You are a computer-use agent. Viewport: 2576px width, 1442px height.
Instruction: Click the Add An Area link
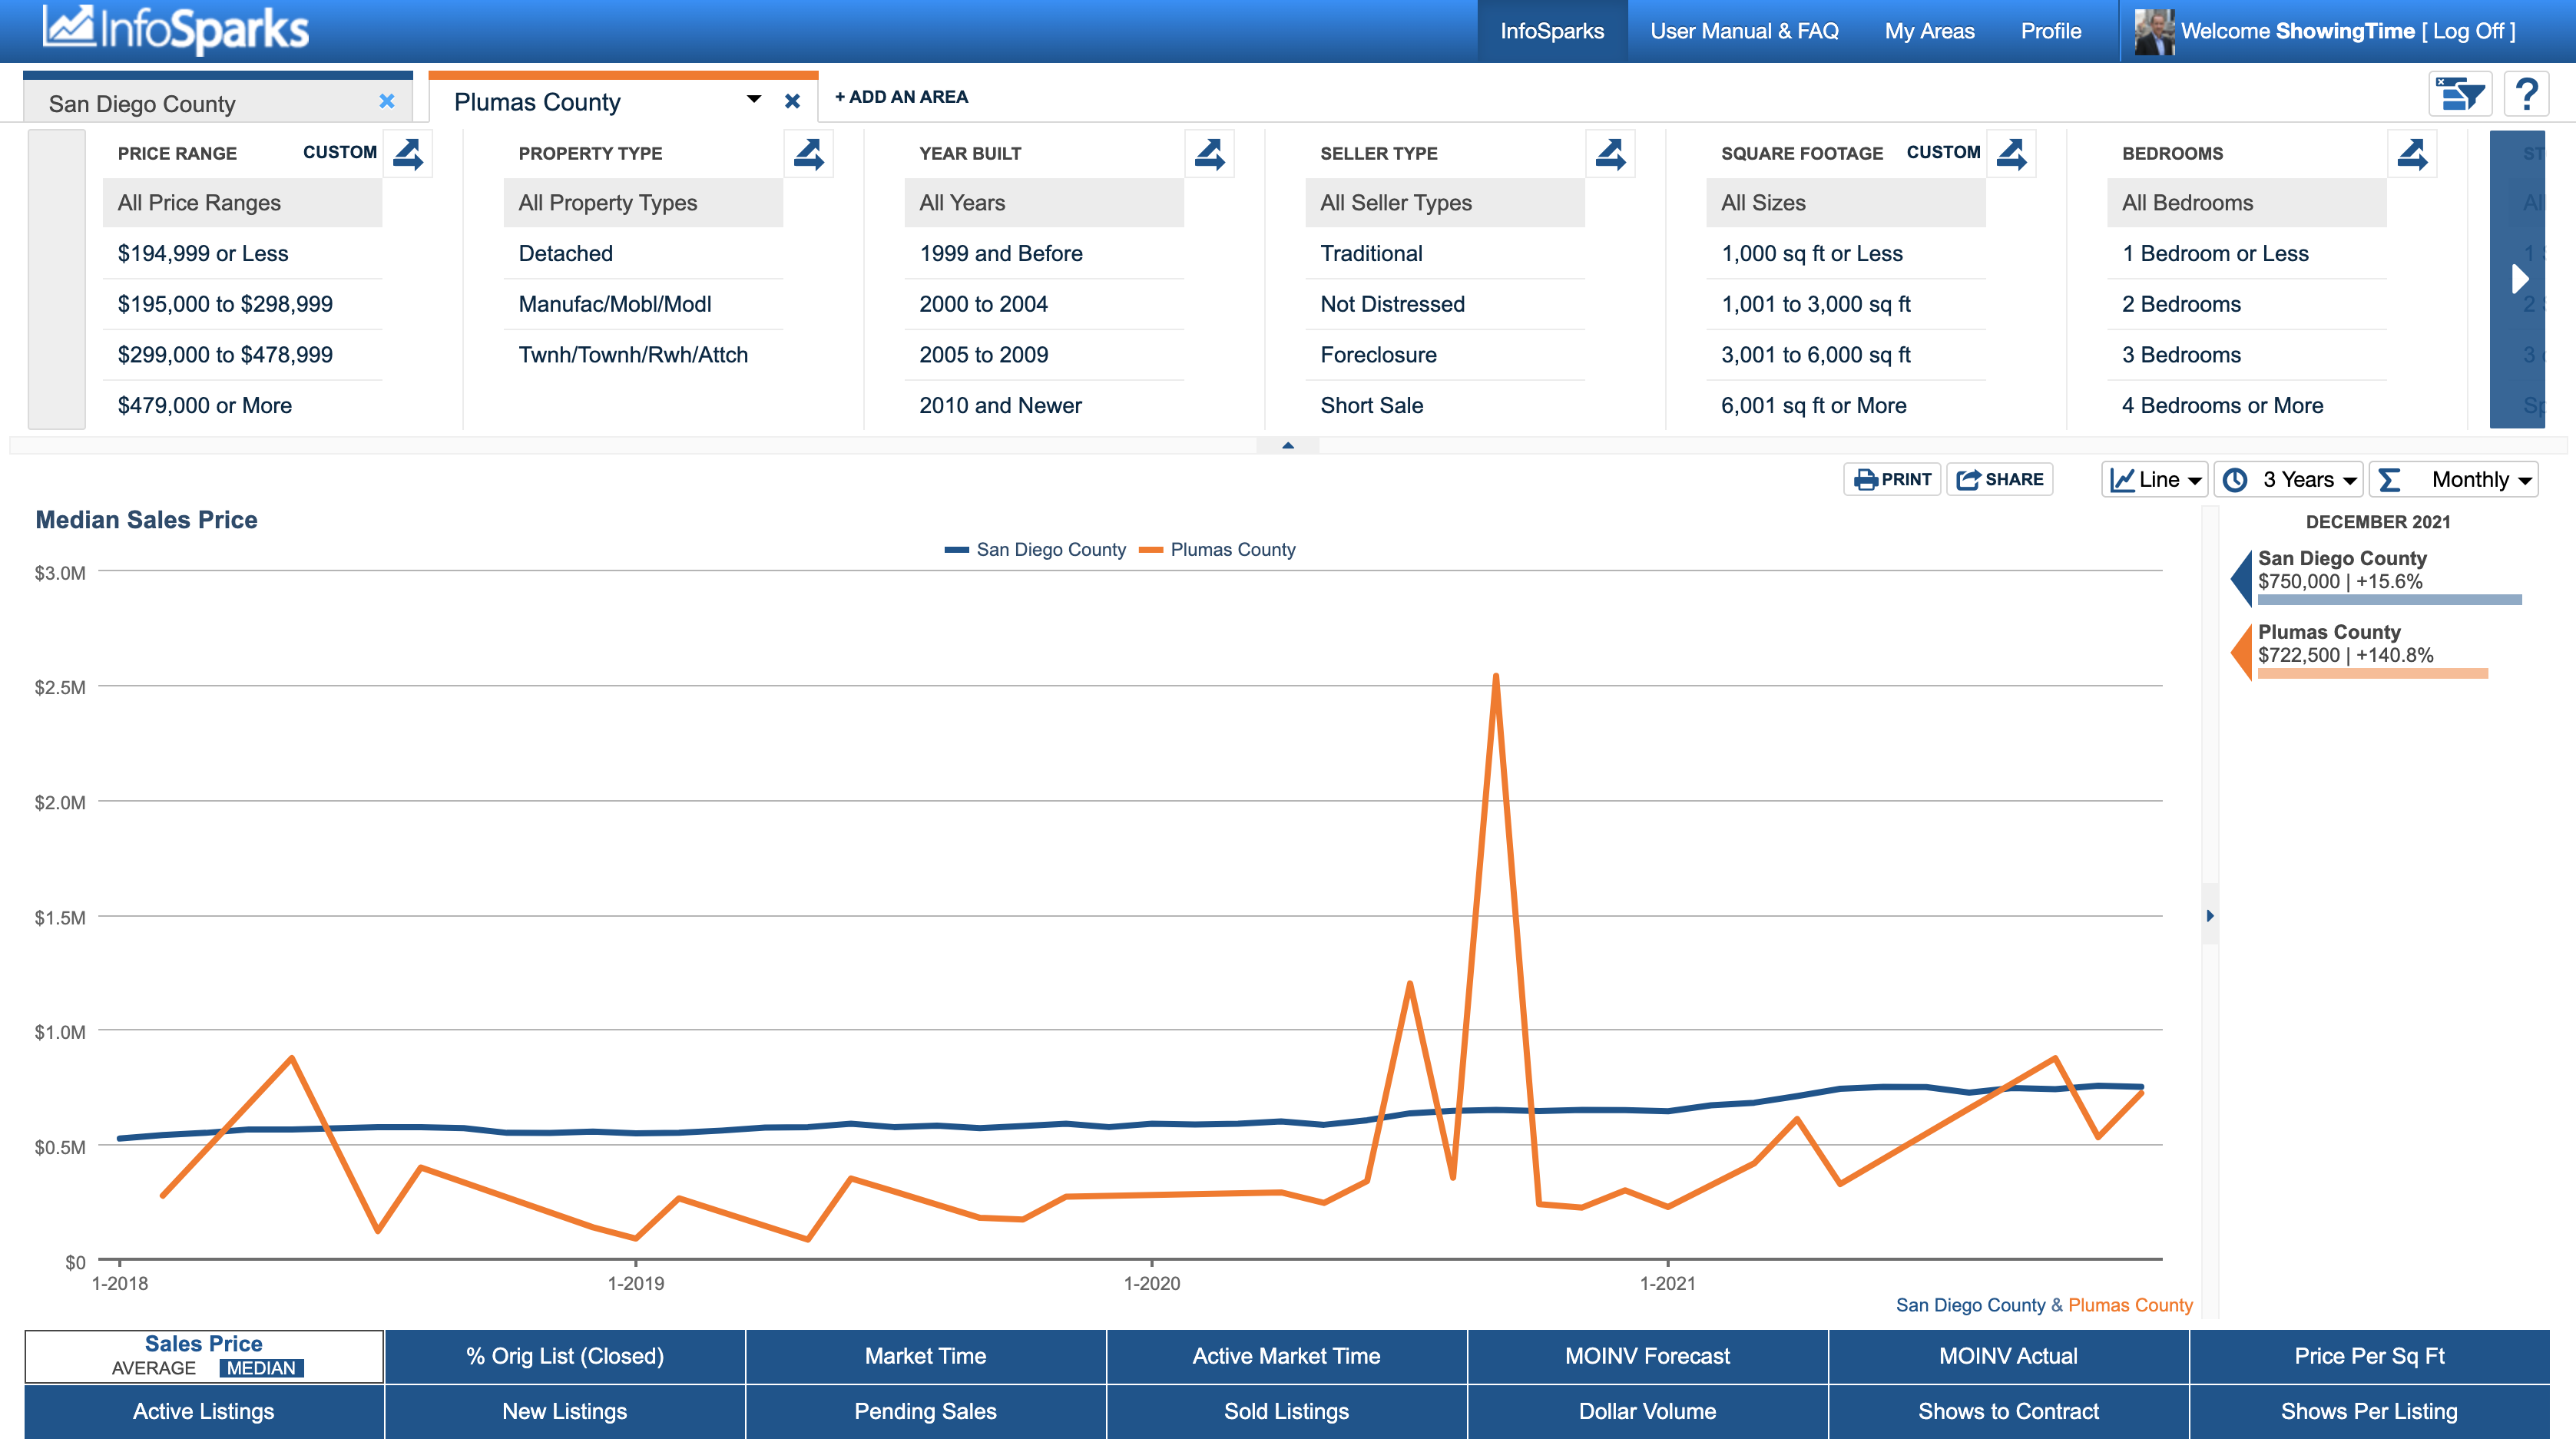click(x=901, y=97)
